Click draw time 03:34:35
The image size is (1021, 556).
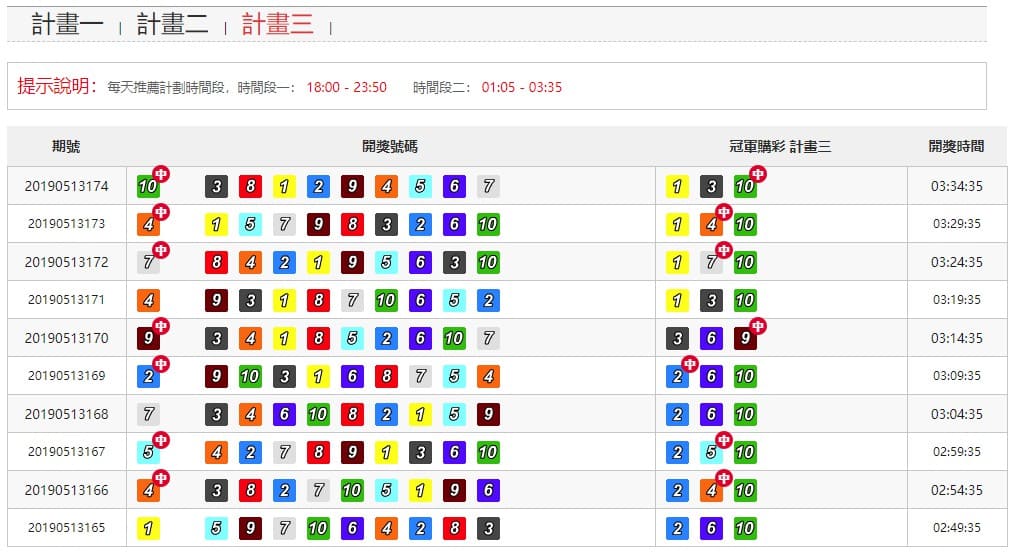957,186
